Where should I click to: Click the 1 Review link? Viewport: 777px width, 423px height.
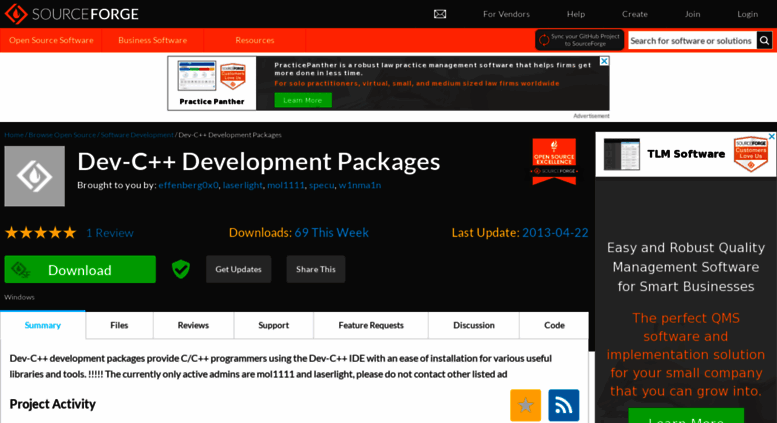coord(110,233)
